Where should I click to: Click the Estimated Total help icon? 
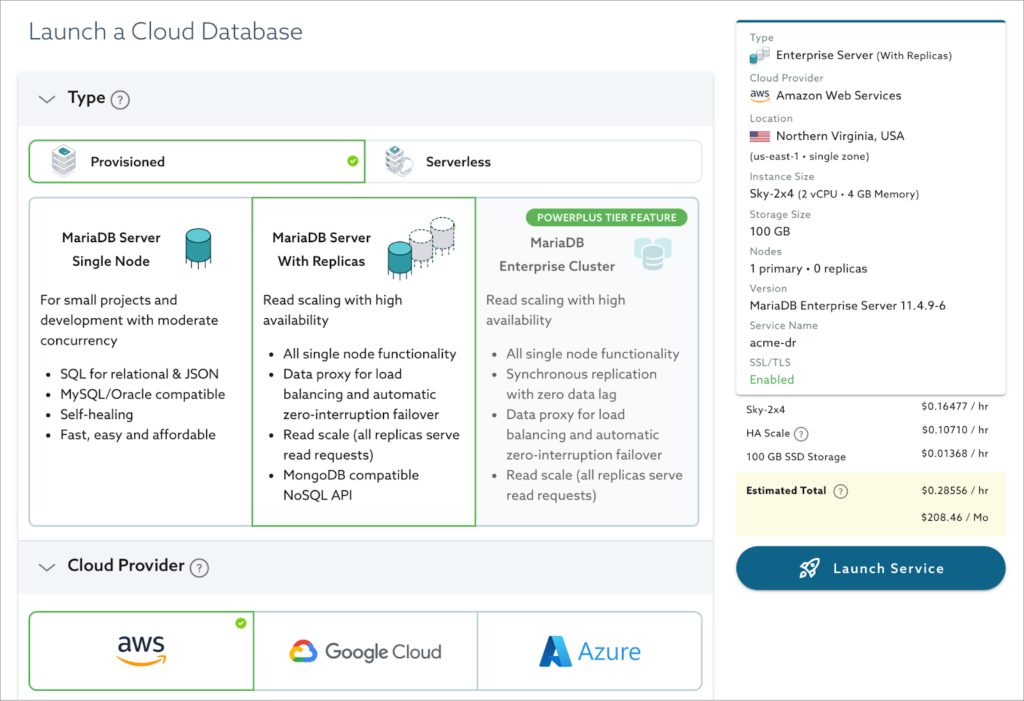(x=840, y=491)
